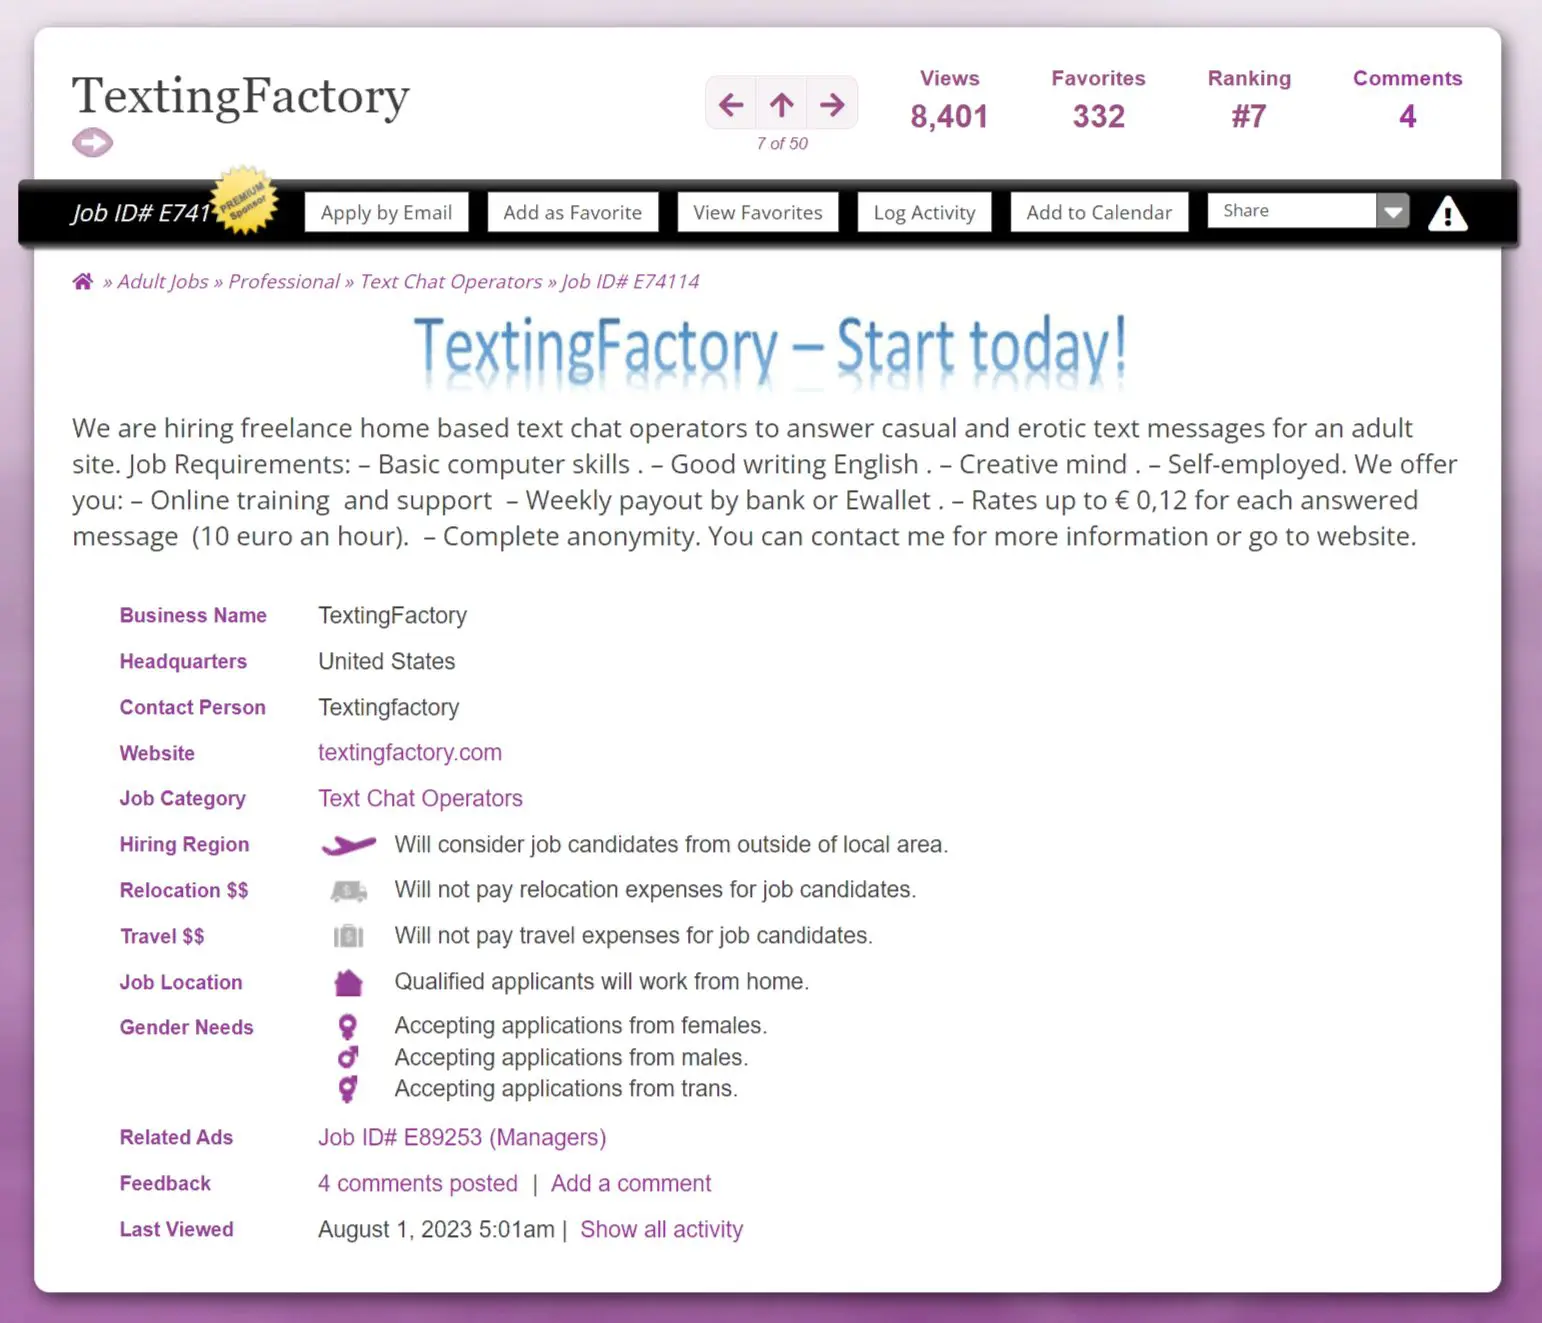Click the Headquarters value United States
This screenshot has width=1542, height=1323.
(x=386, y=661)
